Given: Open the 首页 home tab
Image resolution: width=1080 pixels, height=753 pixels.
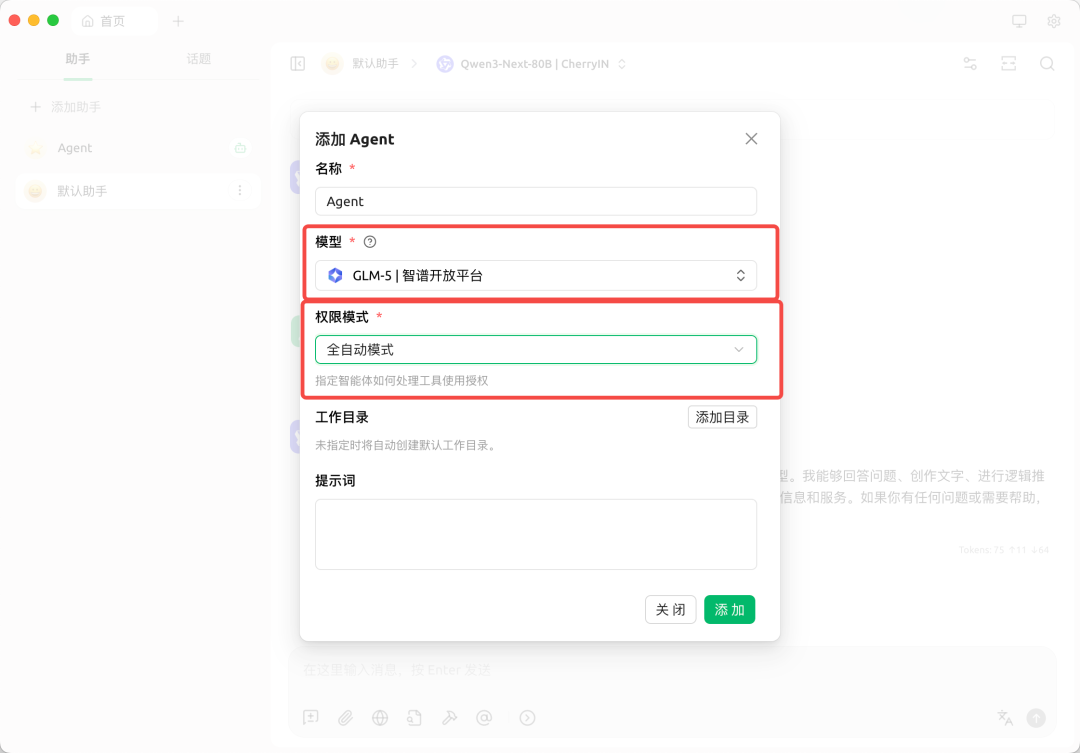Looking at the screenshot, I should (x=114, y=21).
